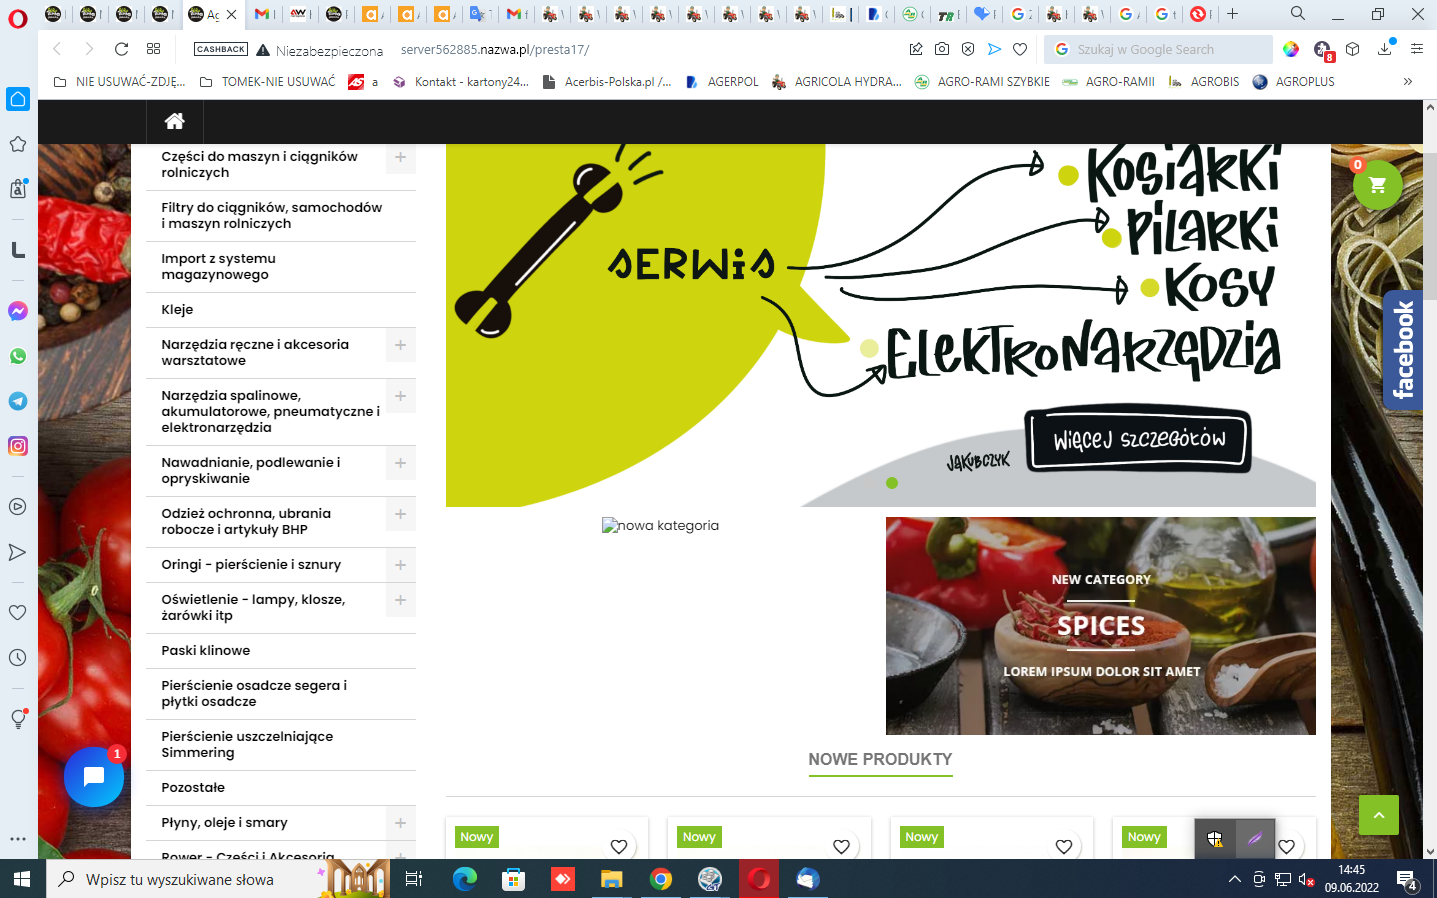Toggle wishlist heart on the second Nowy product
This screenshot has width=1437, height=898.
tap(842, 847)
